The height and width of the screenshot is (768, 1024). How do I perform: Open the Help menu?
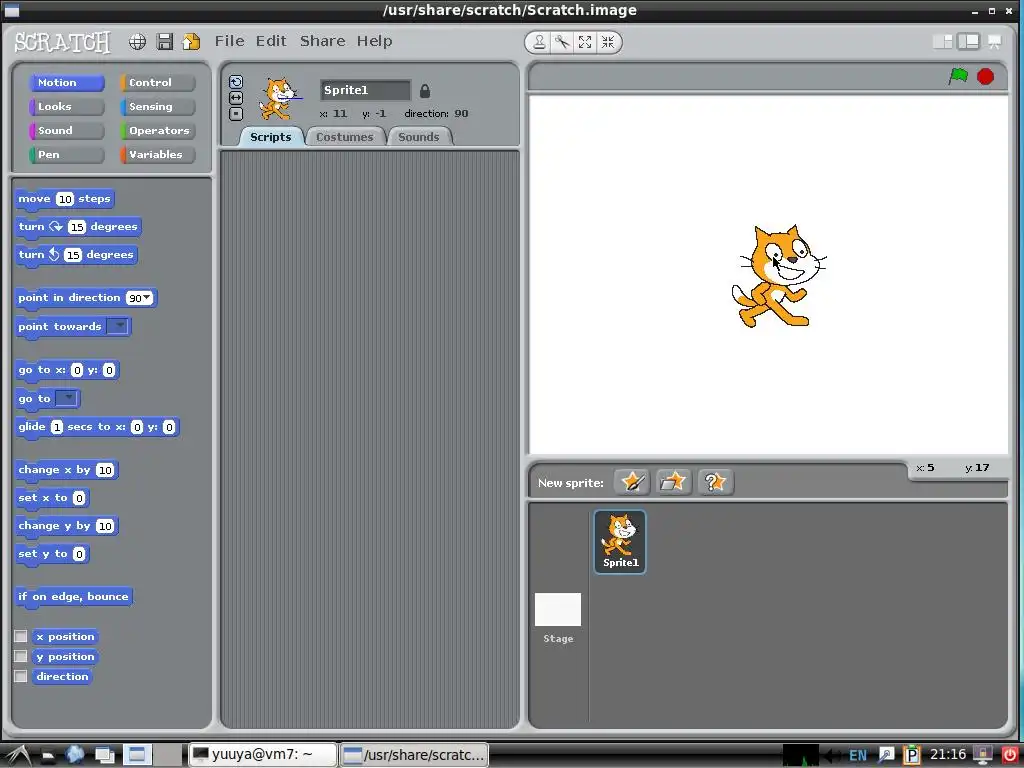coord(374,41)
